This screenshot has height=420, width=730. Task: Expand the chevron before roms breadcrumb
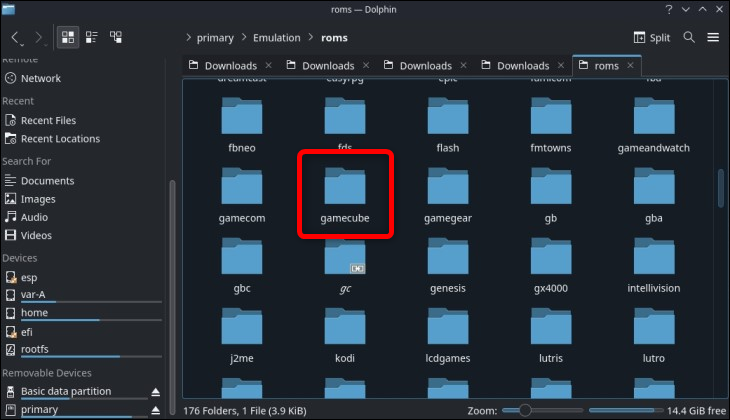point(311,37)
